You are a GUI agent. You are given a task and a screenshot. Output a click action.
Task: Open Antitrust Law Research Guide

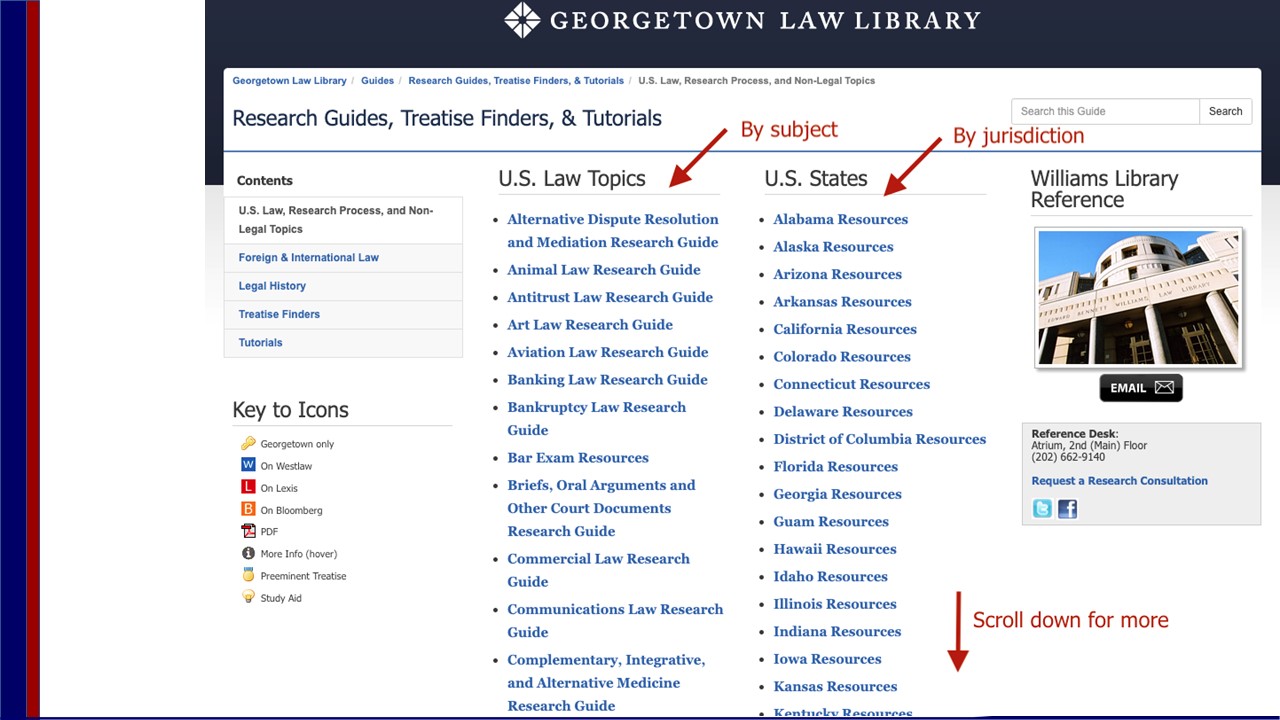click(610, 297)
